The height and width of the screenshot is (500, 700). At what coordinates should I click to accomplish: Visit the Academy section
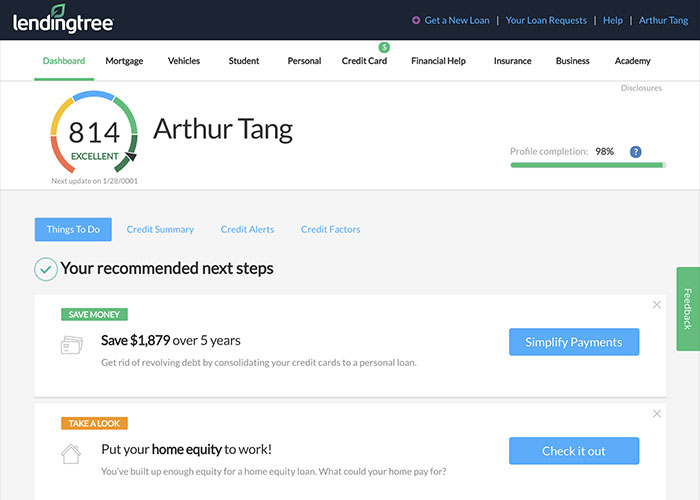point(632,61)
